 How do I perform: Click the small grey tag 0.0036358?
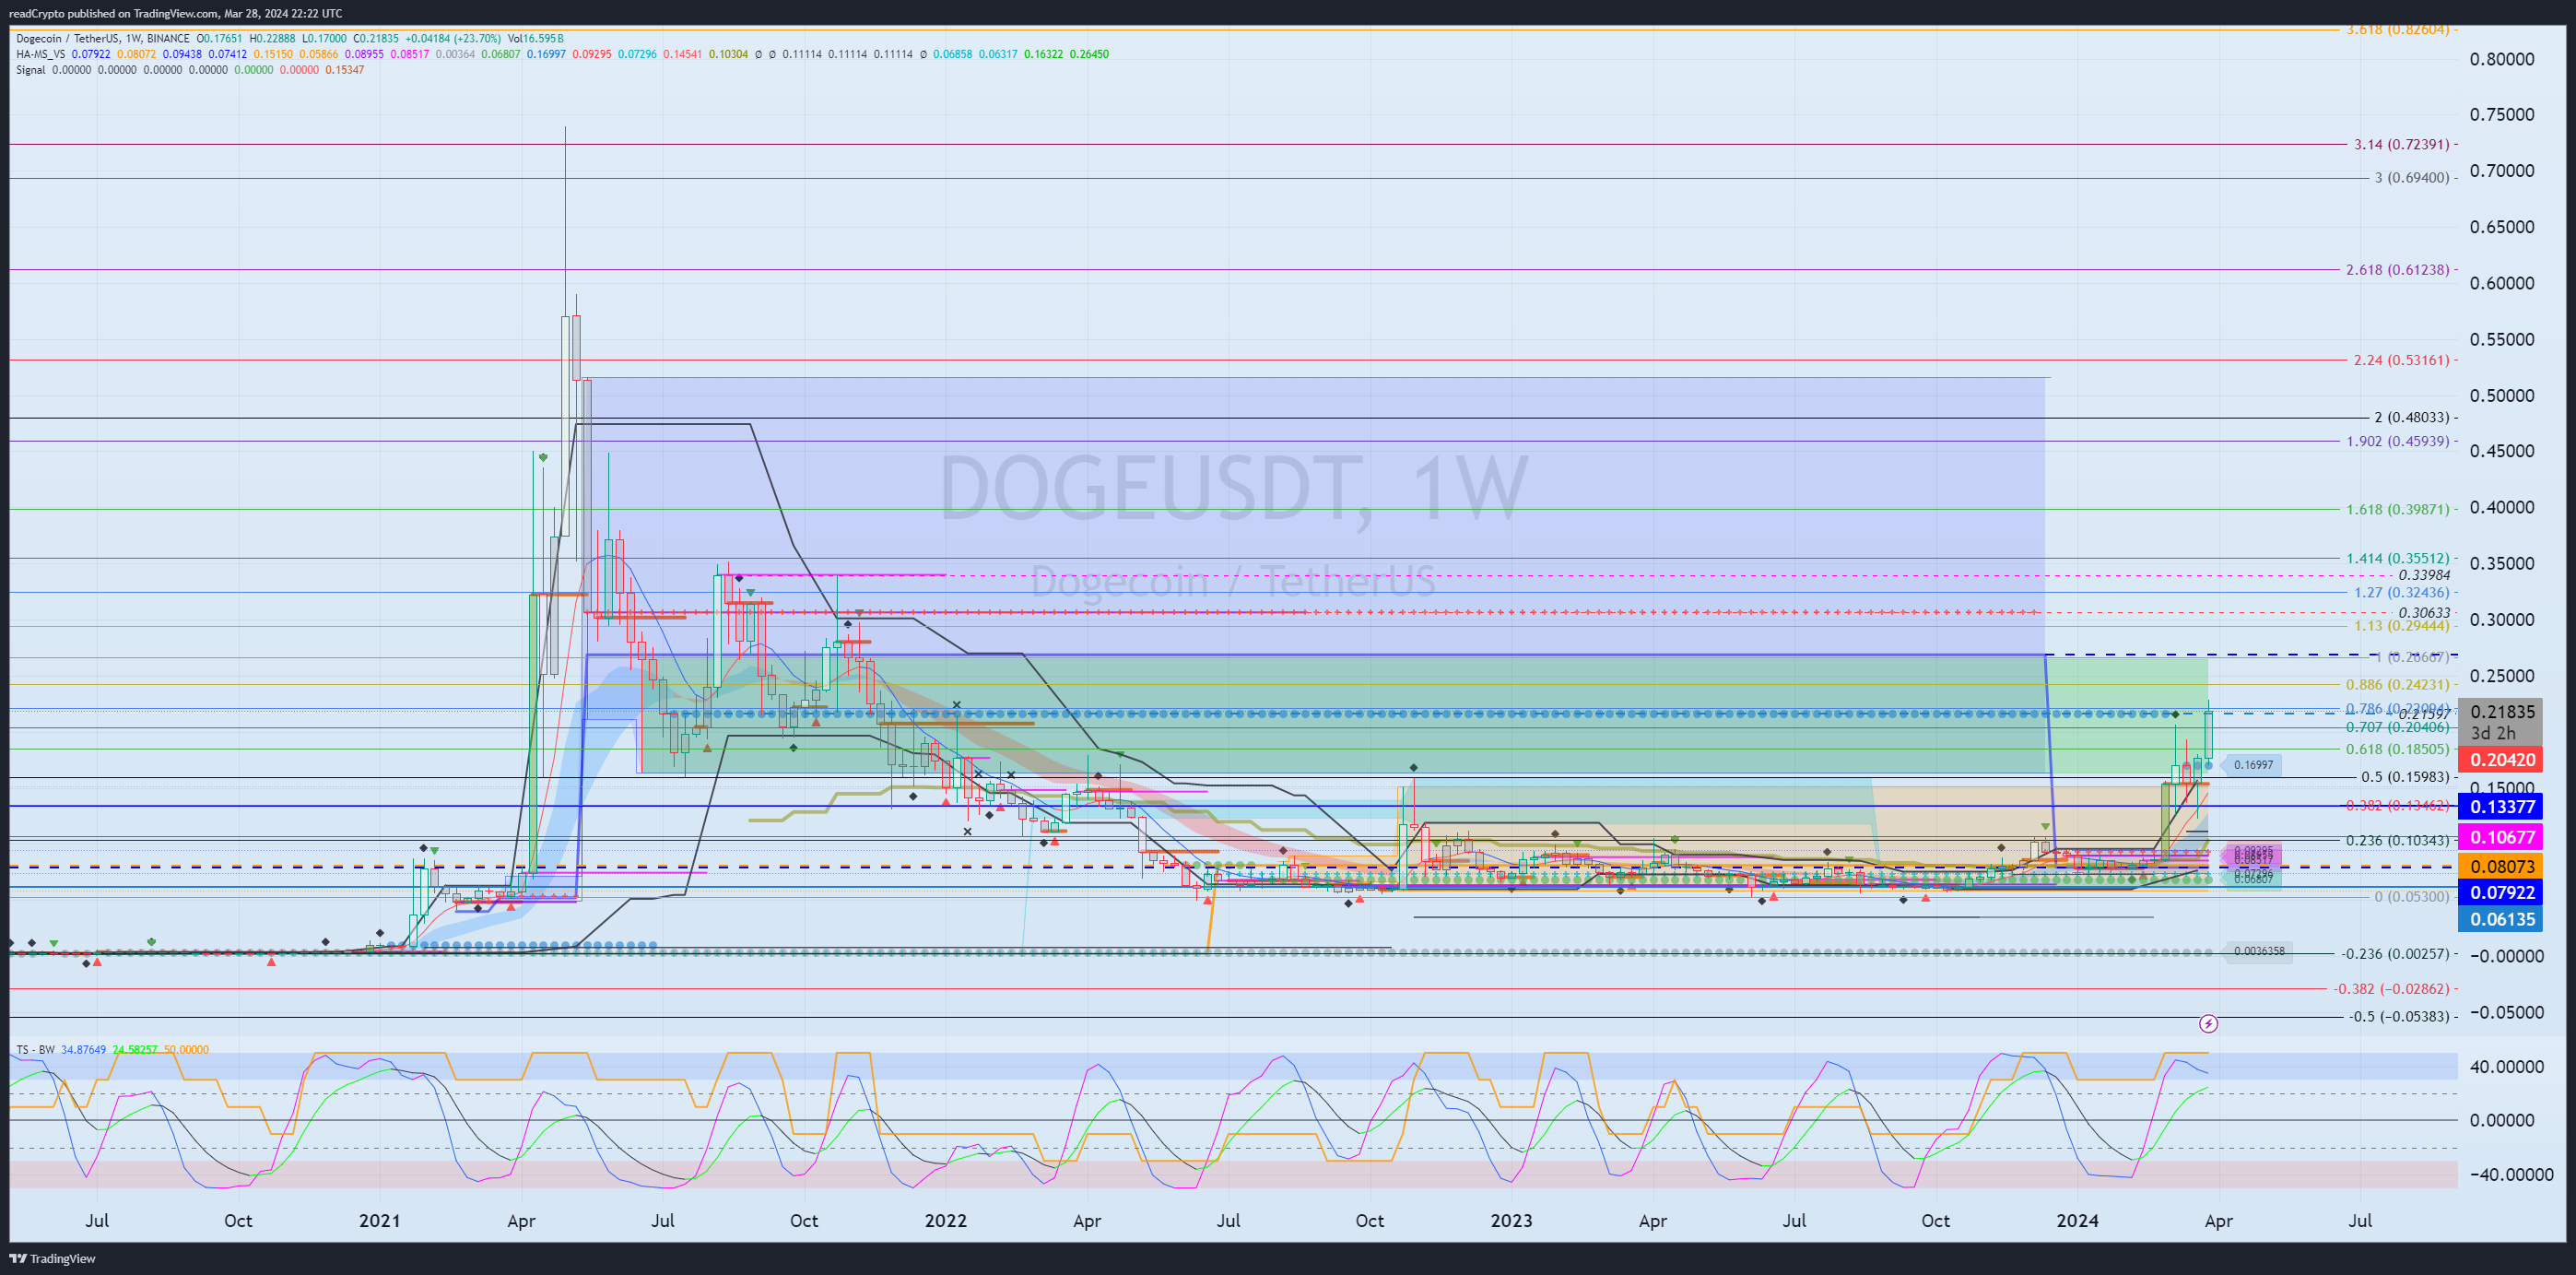click(x=2259, y=951)
